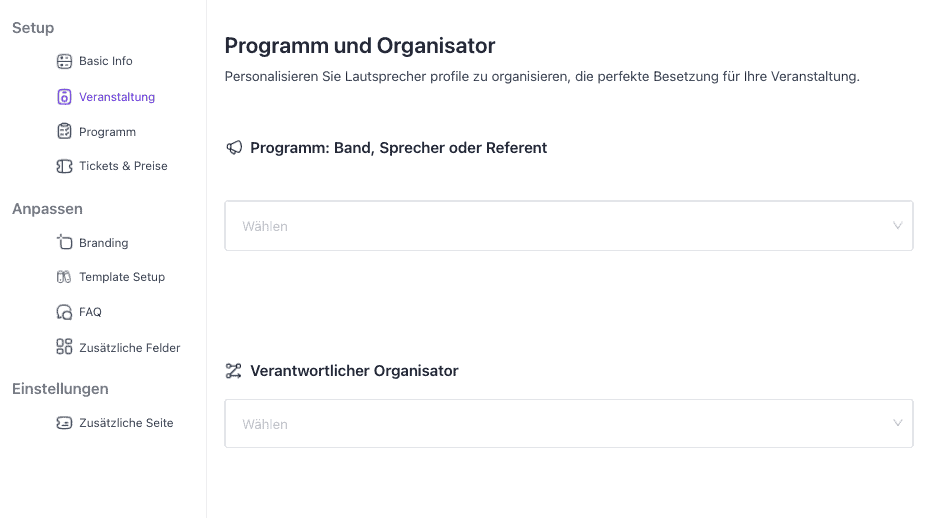Open the Basic Info menu item
The height and width of the screenshot is (518, 926).
coord(106,61)
